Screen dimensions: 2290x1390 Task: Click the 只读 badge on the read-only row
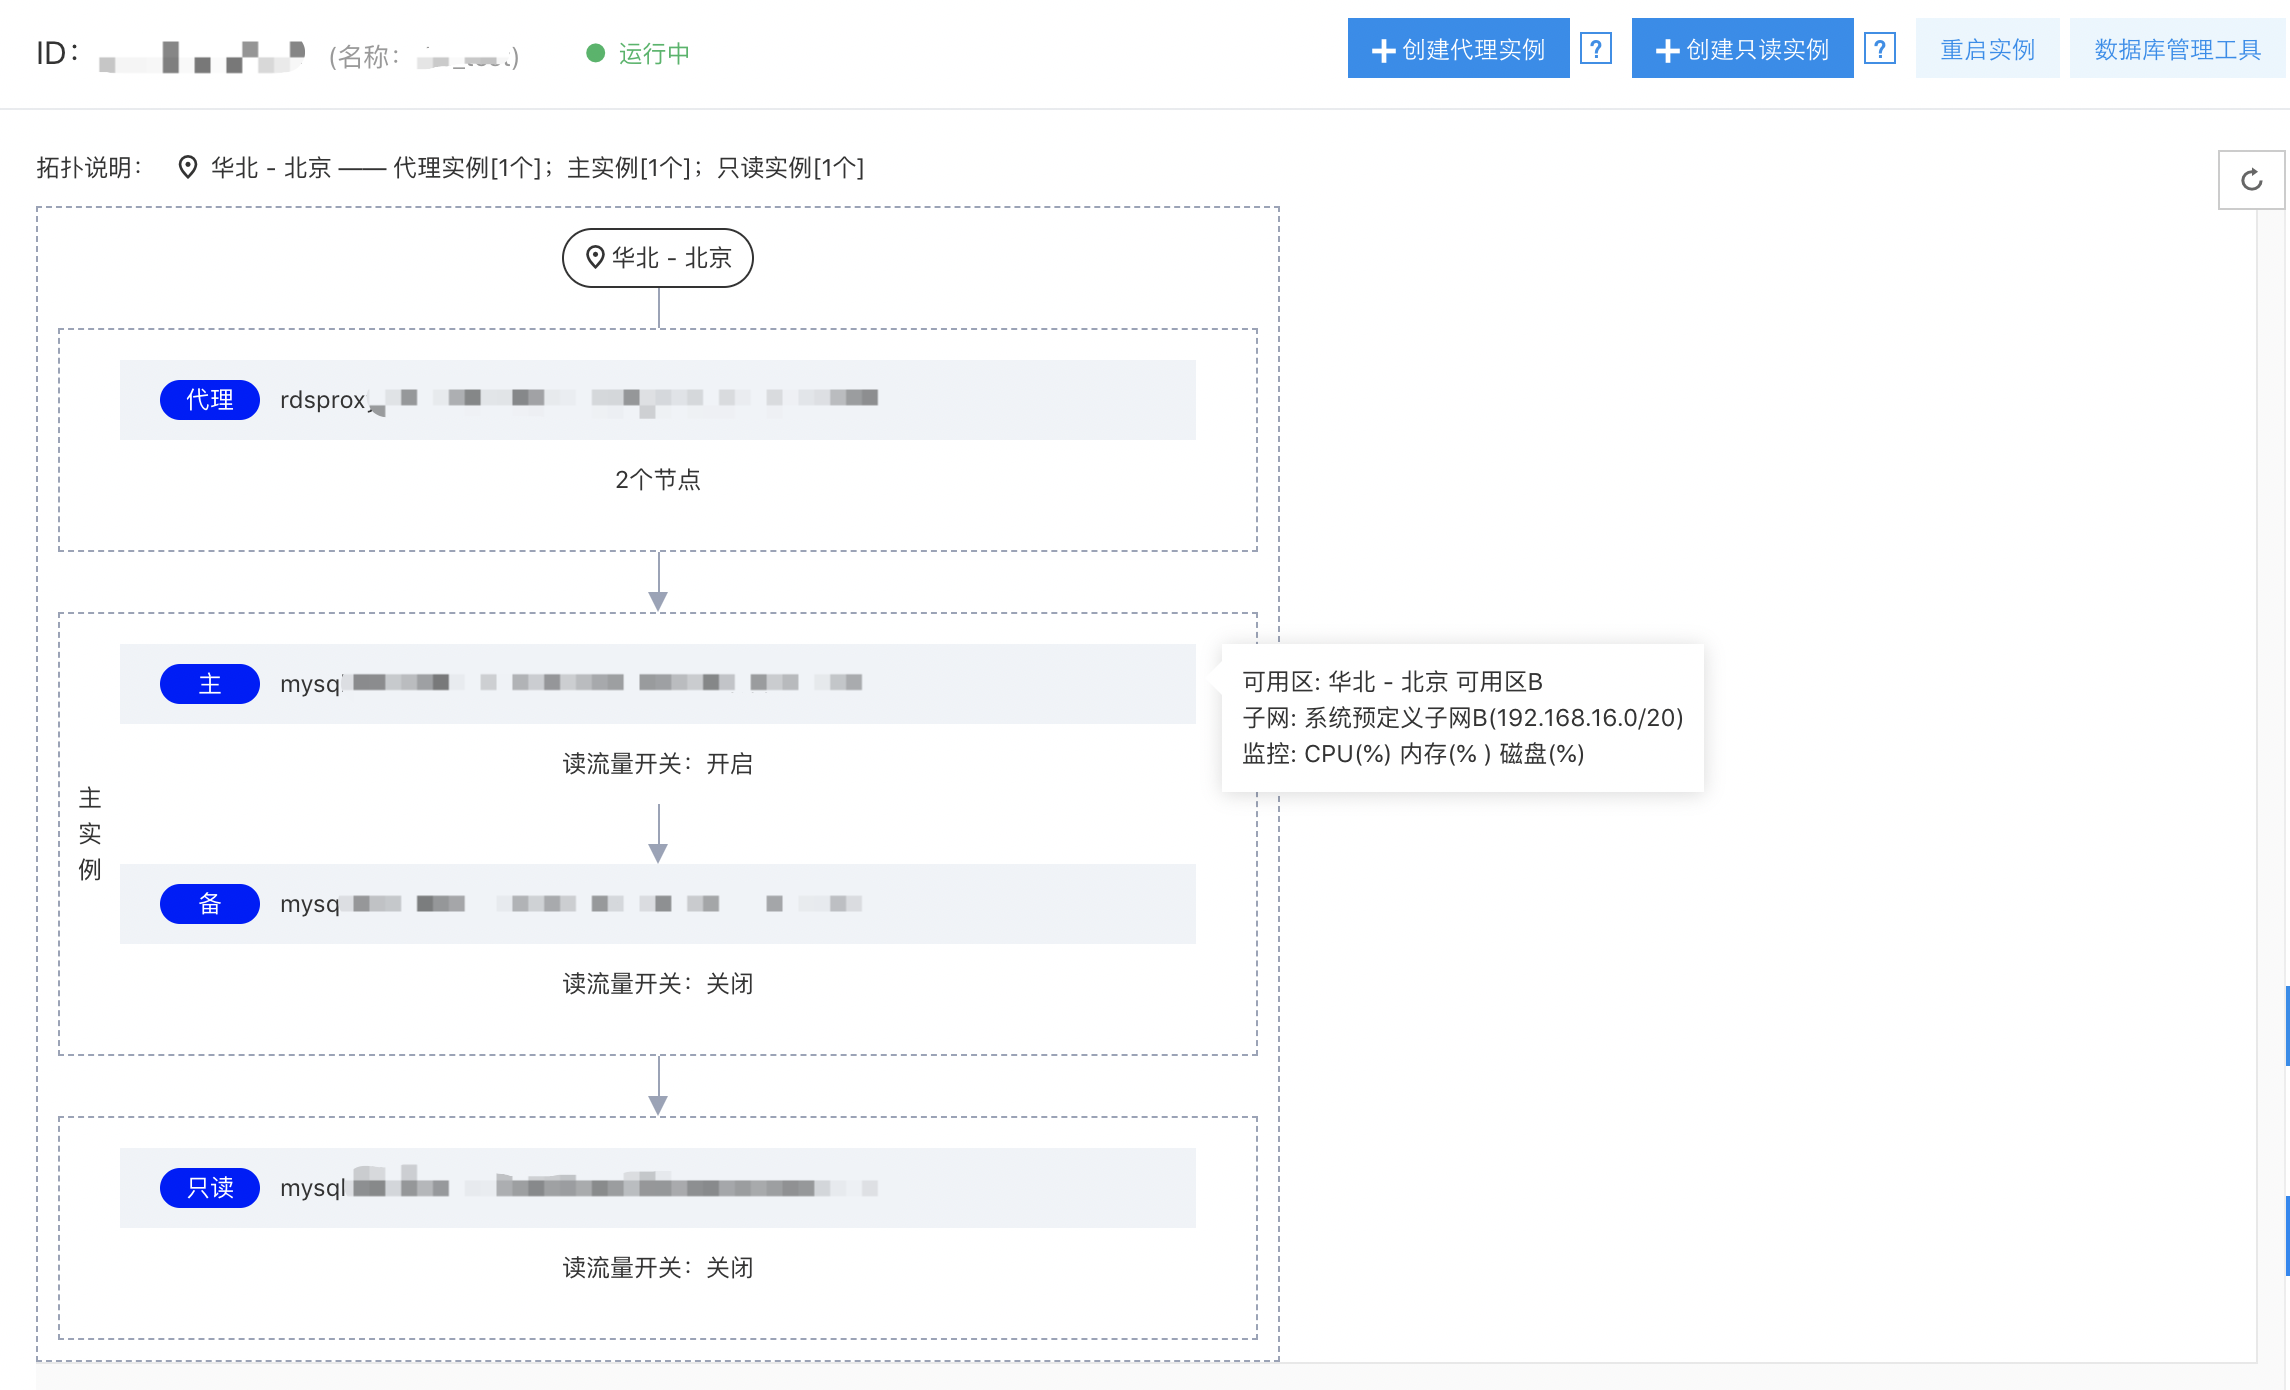(210, 1188)
